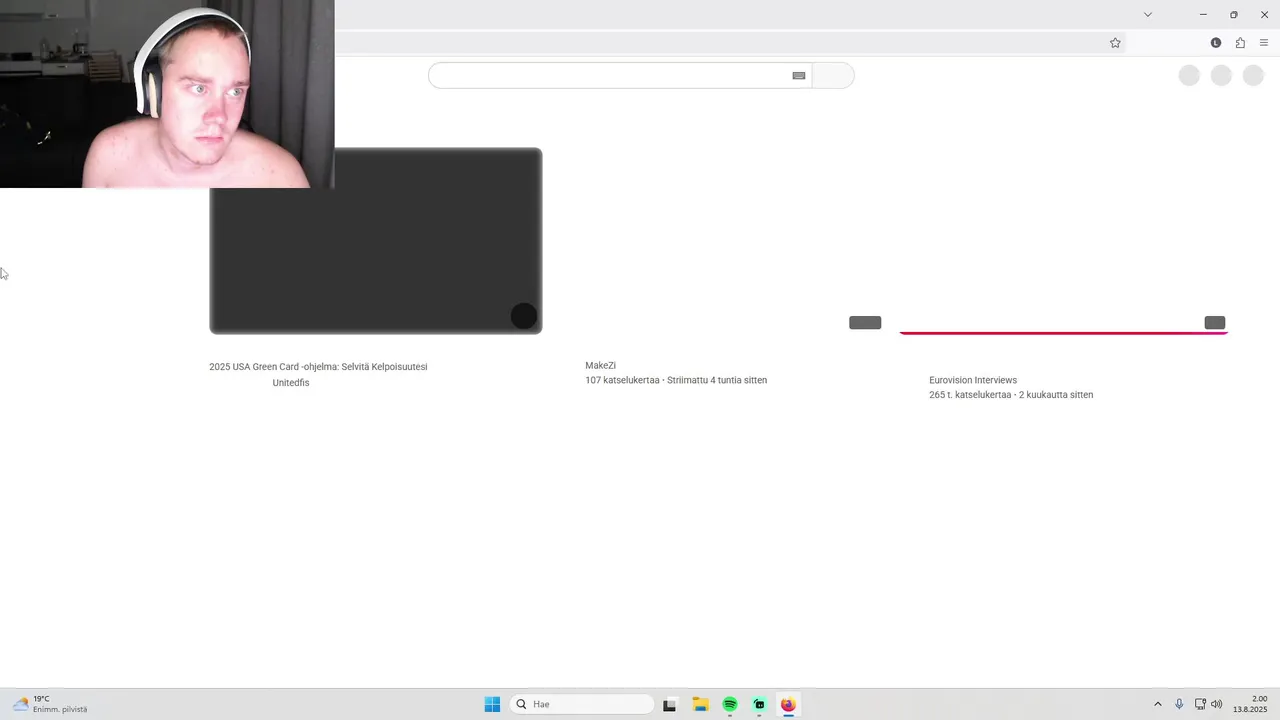The width and height of the screenshot is (1280, 720).
Task: Open the weather widget showing 19°C
Action: pos(50,704)
